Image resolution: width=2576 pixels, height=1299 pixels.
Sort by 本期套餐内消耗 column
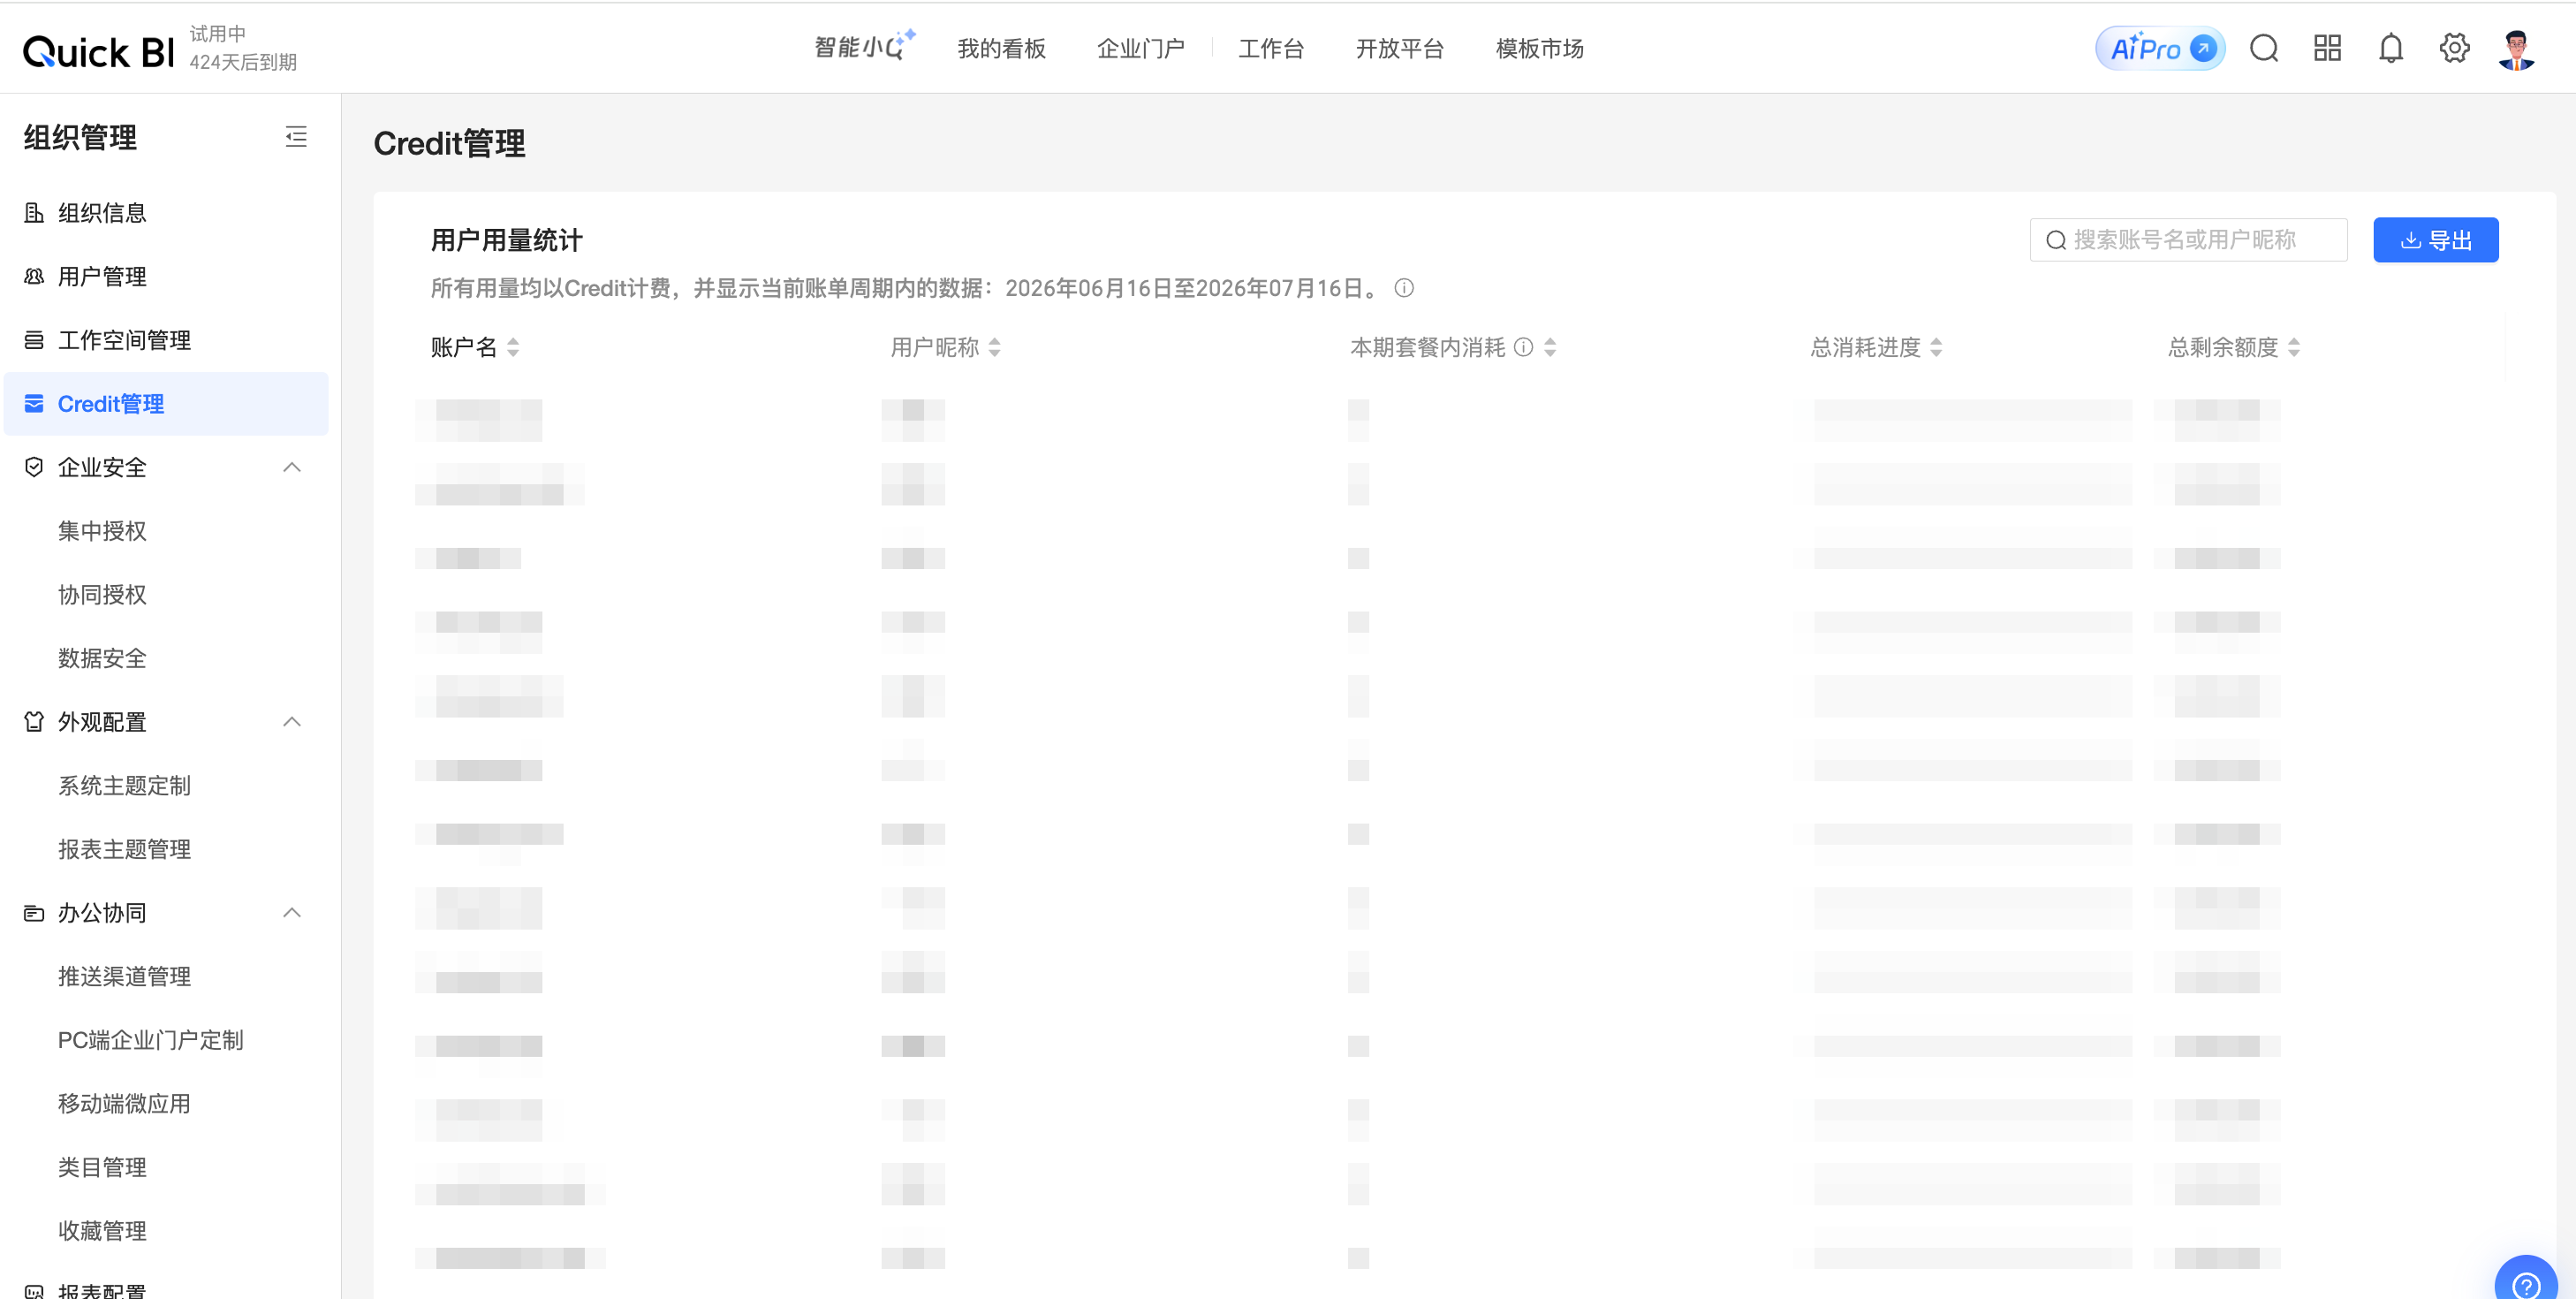click(x=1550, y=347)
